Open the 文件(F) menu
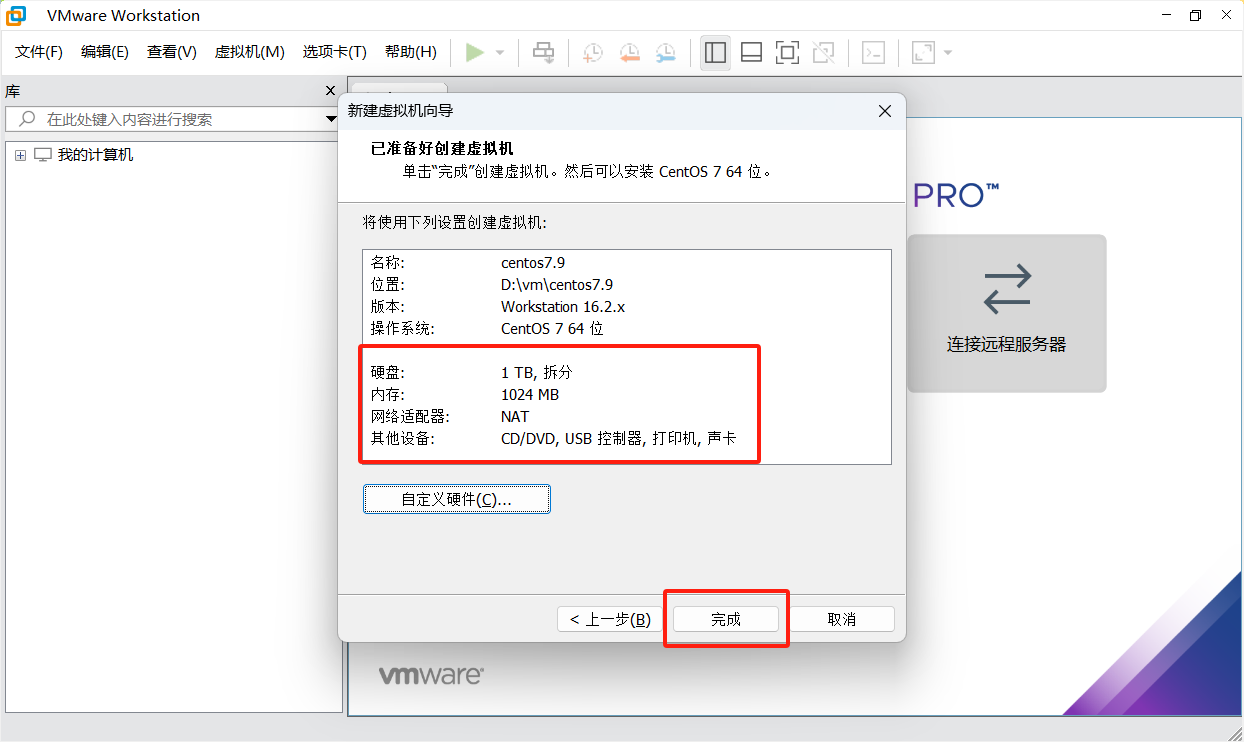This screenshot has width=1244, height=742. pyautogui.click(x=39, y=52)
